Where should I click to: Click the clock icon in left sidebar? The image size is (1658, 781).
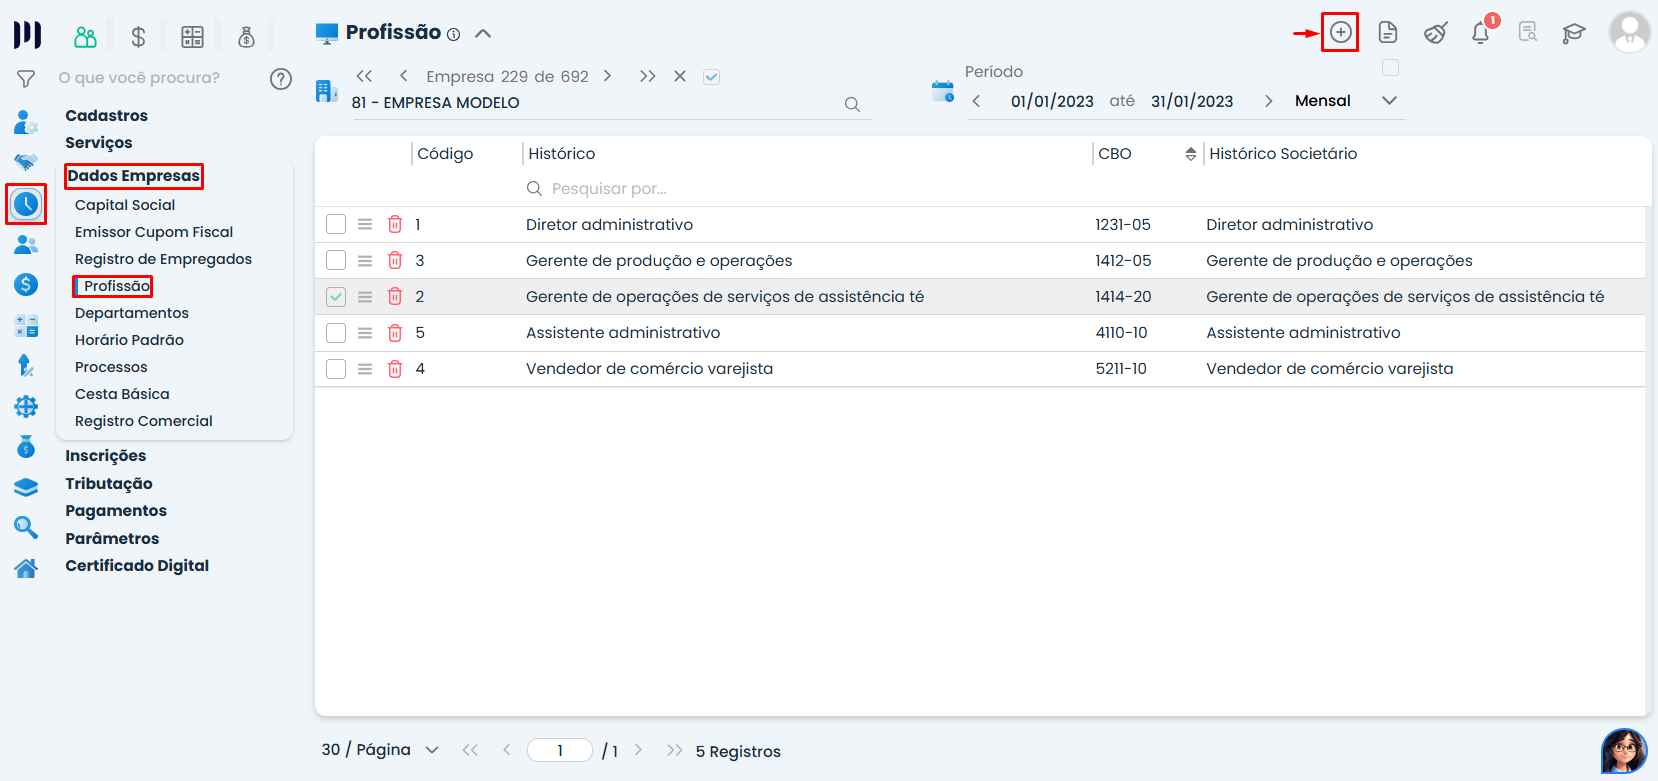26,204
